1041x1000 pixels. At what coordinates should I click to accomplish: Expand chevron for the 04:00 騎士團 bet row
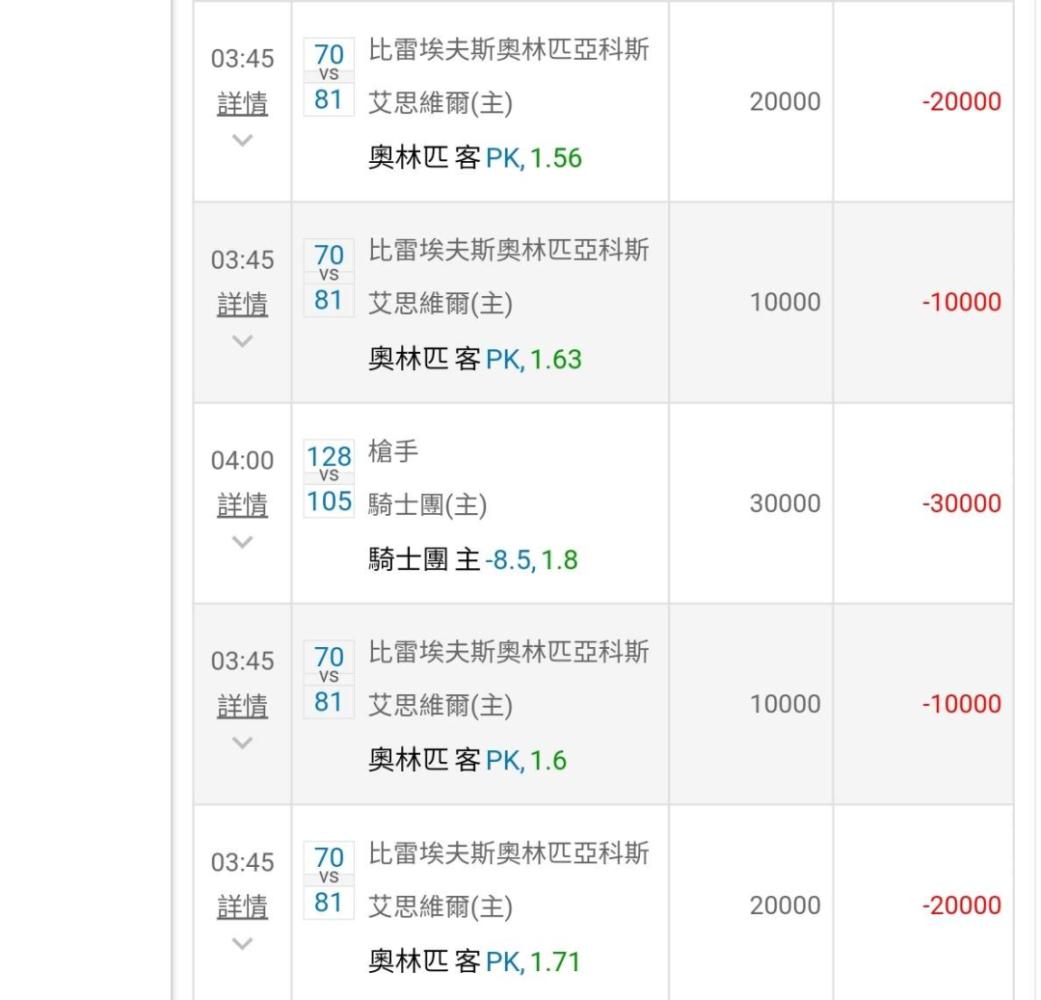point(242,542)
